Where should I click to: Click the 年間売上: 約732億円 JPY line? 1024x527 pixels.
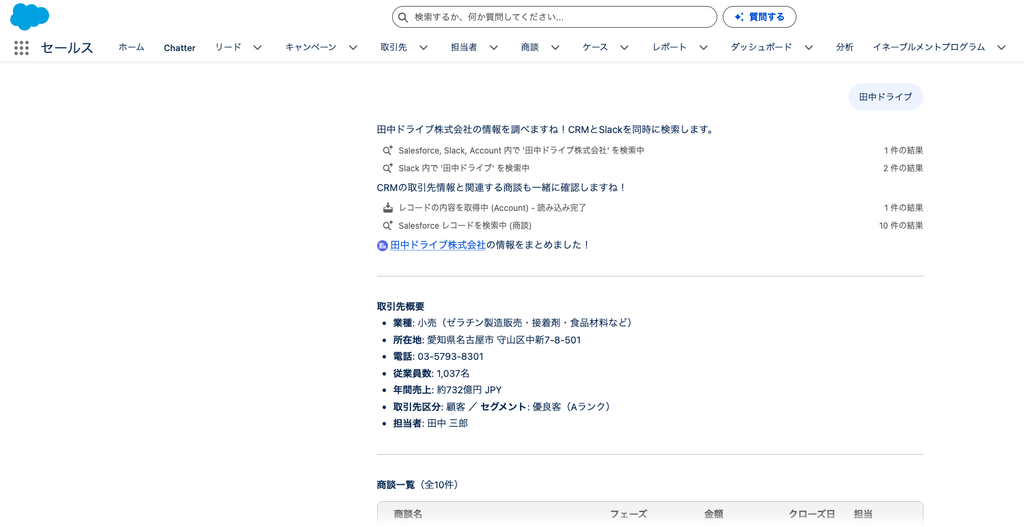click(x=447, y=391)
